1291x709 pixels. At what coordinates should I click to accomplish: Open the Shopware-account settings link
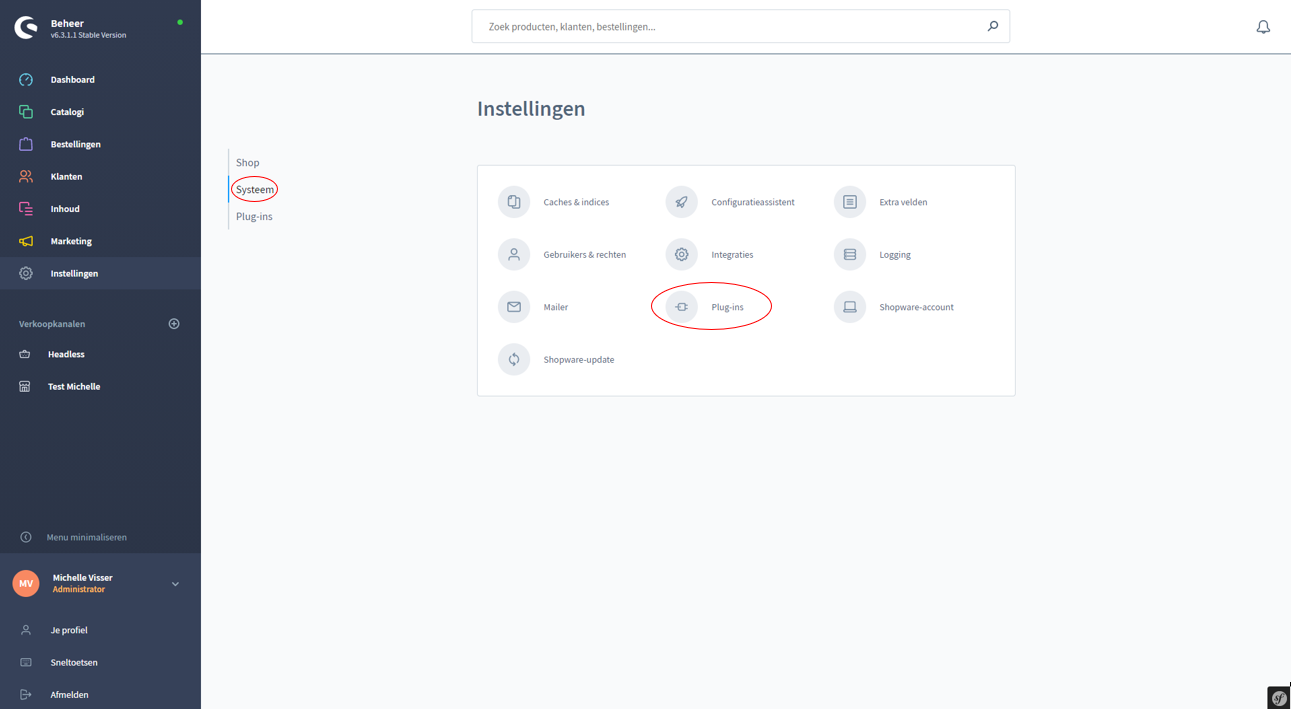click(916, 307)
